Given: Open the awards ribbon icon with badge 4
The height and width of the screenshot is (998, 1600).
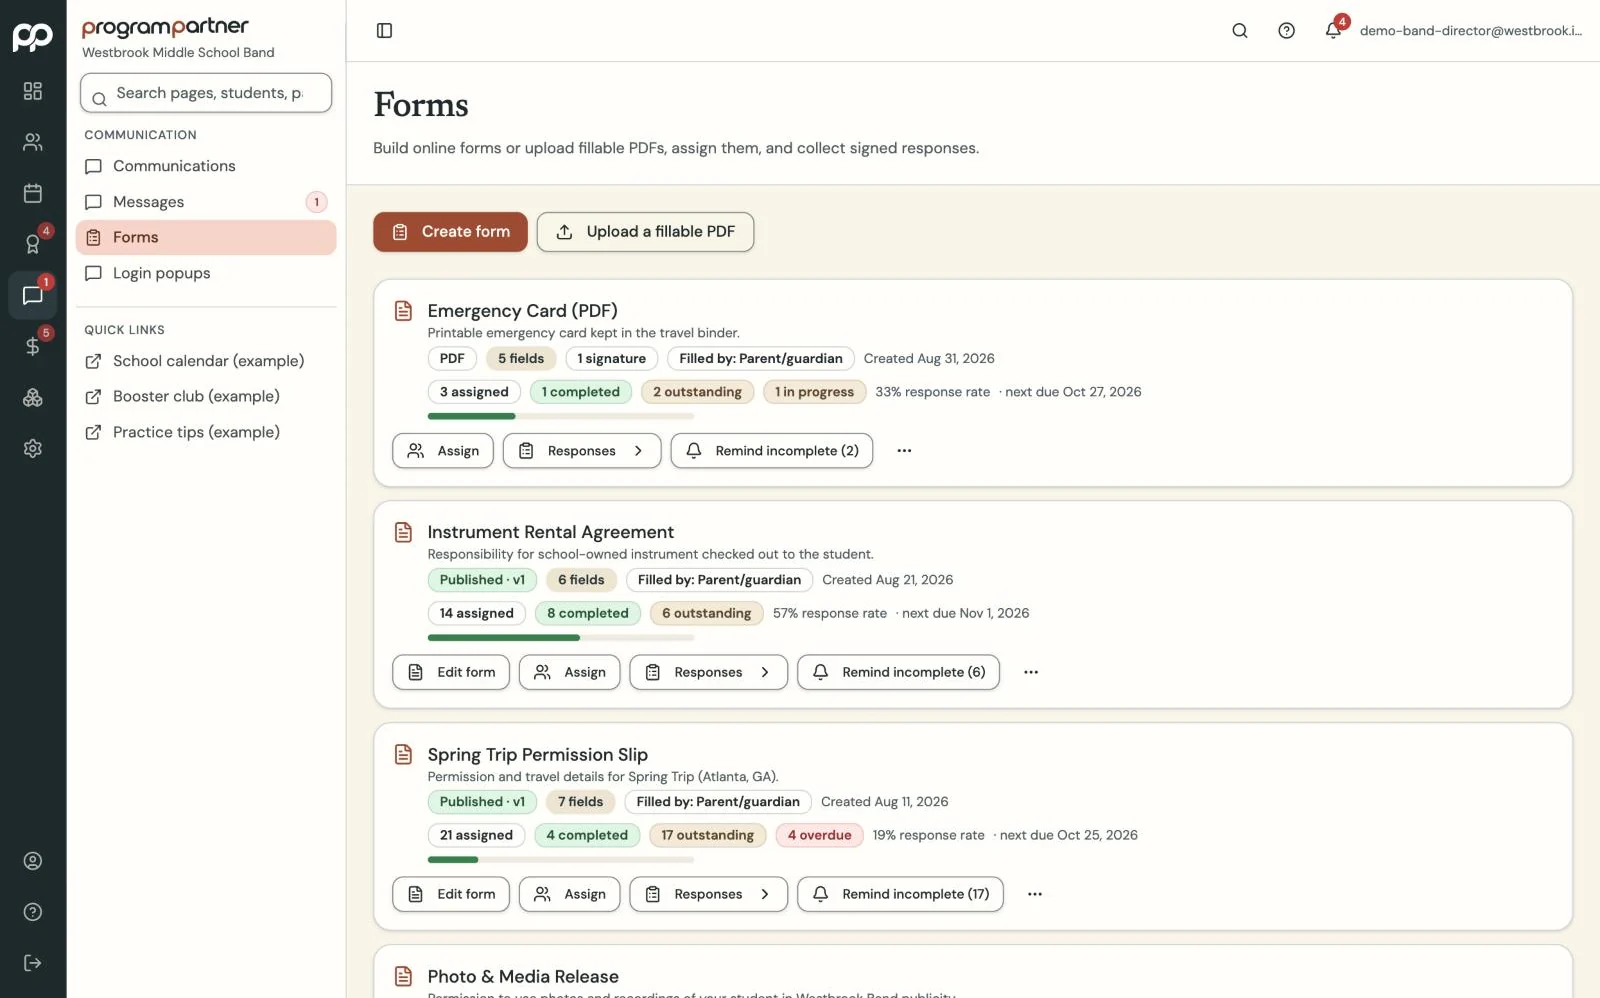Looking at the screenshot, I should (33, 244).
